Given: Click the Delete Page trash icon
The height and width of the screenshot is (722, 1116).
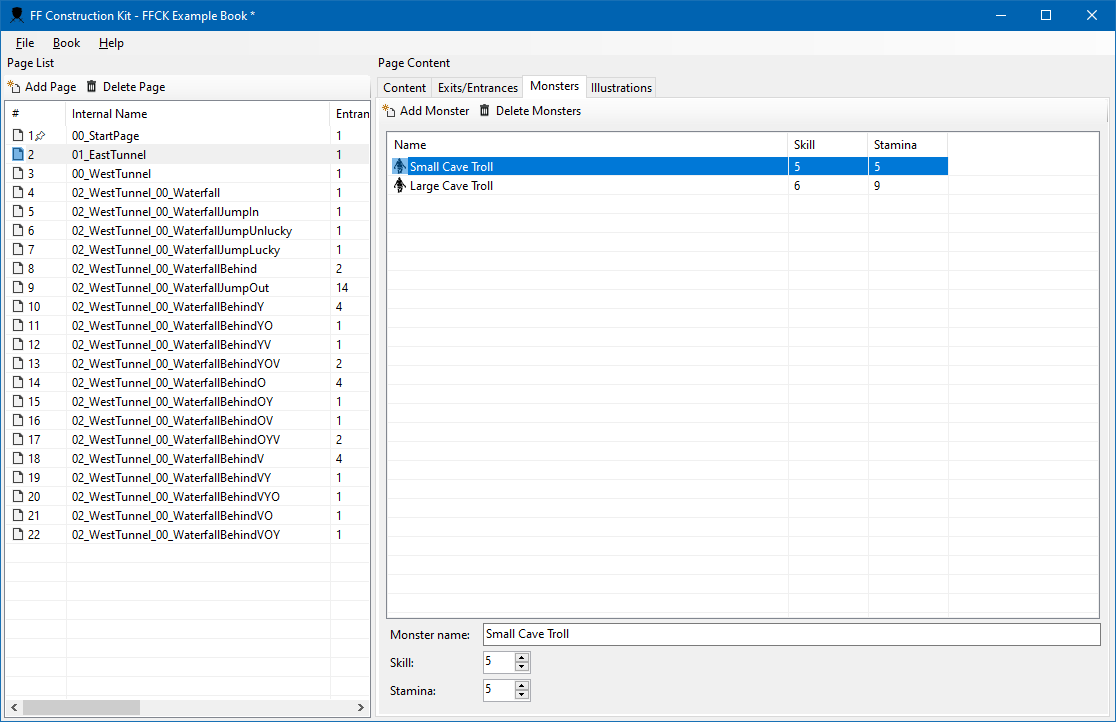Looking at the screenshot, I should coord(92,87).
